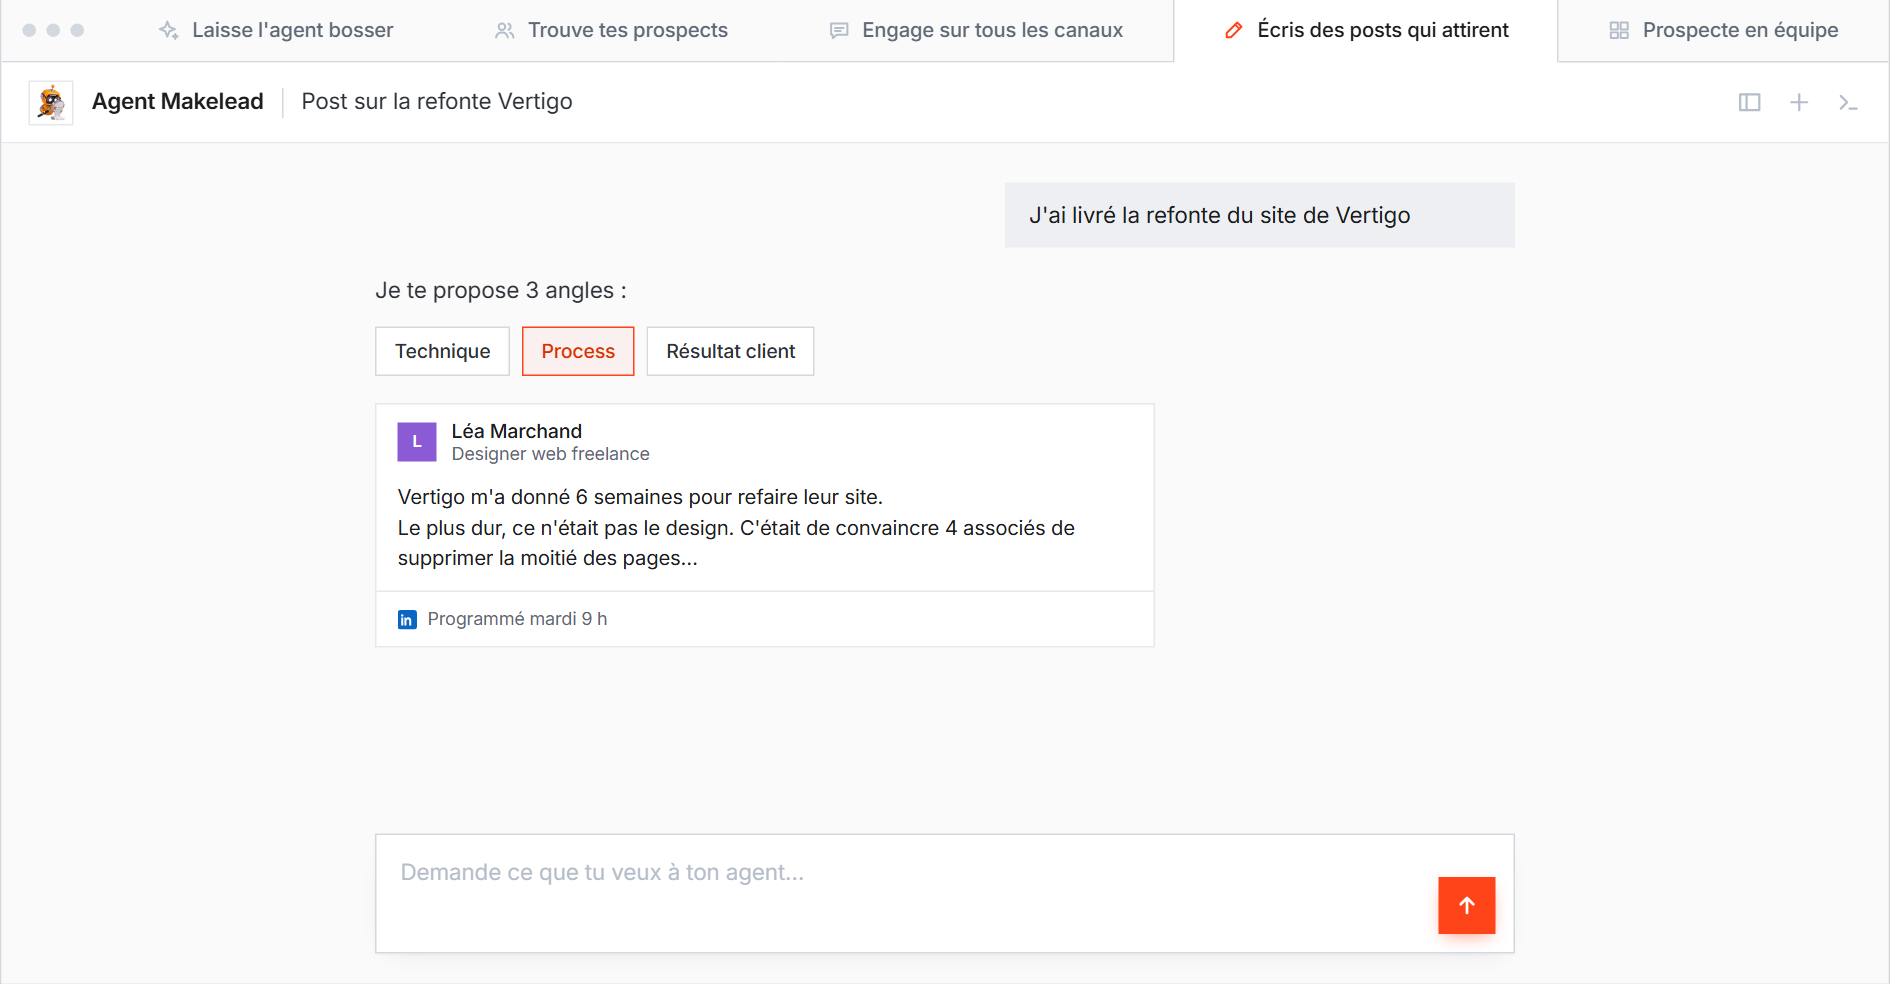Screen dimensions: 1890x984
Task: Choose the 'Process' angle
Action: point(578,351)
